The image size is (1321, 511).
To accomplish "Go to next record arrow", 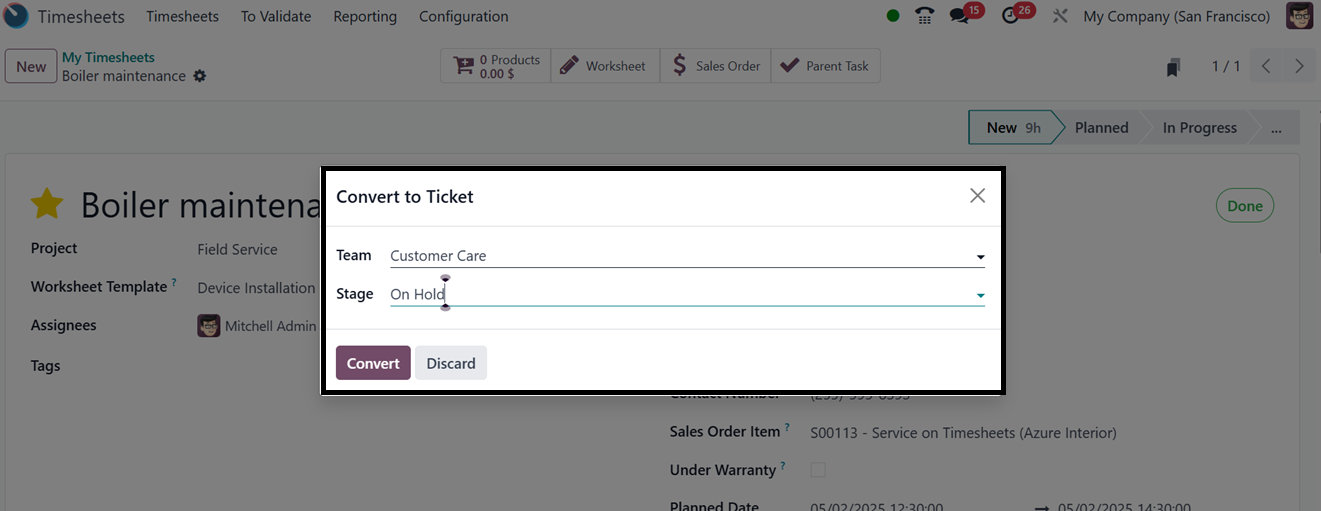I will coord(1299,66).
